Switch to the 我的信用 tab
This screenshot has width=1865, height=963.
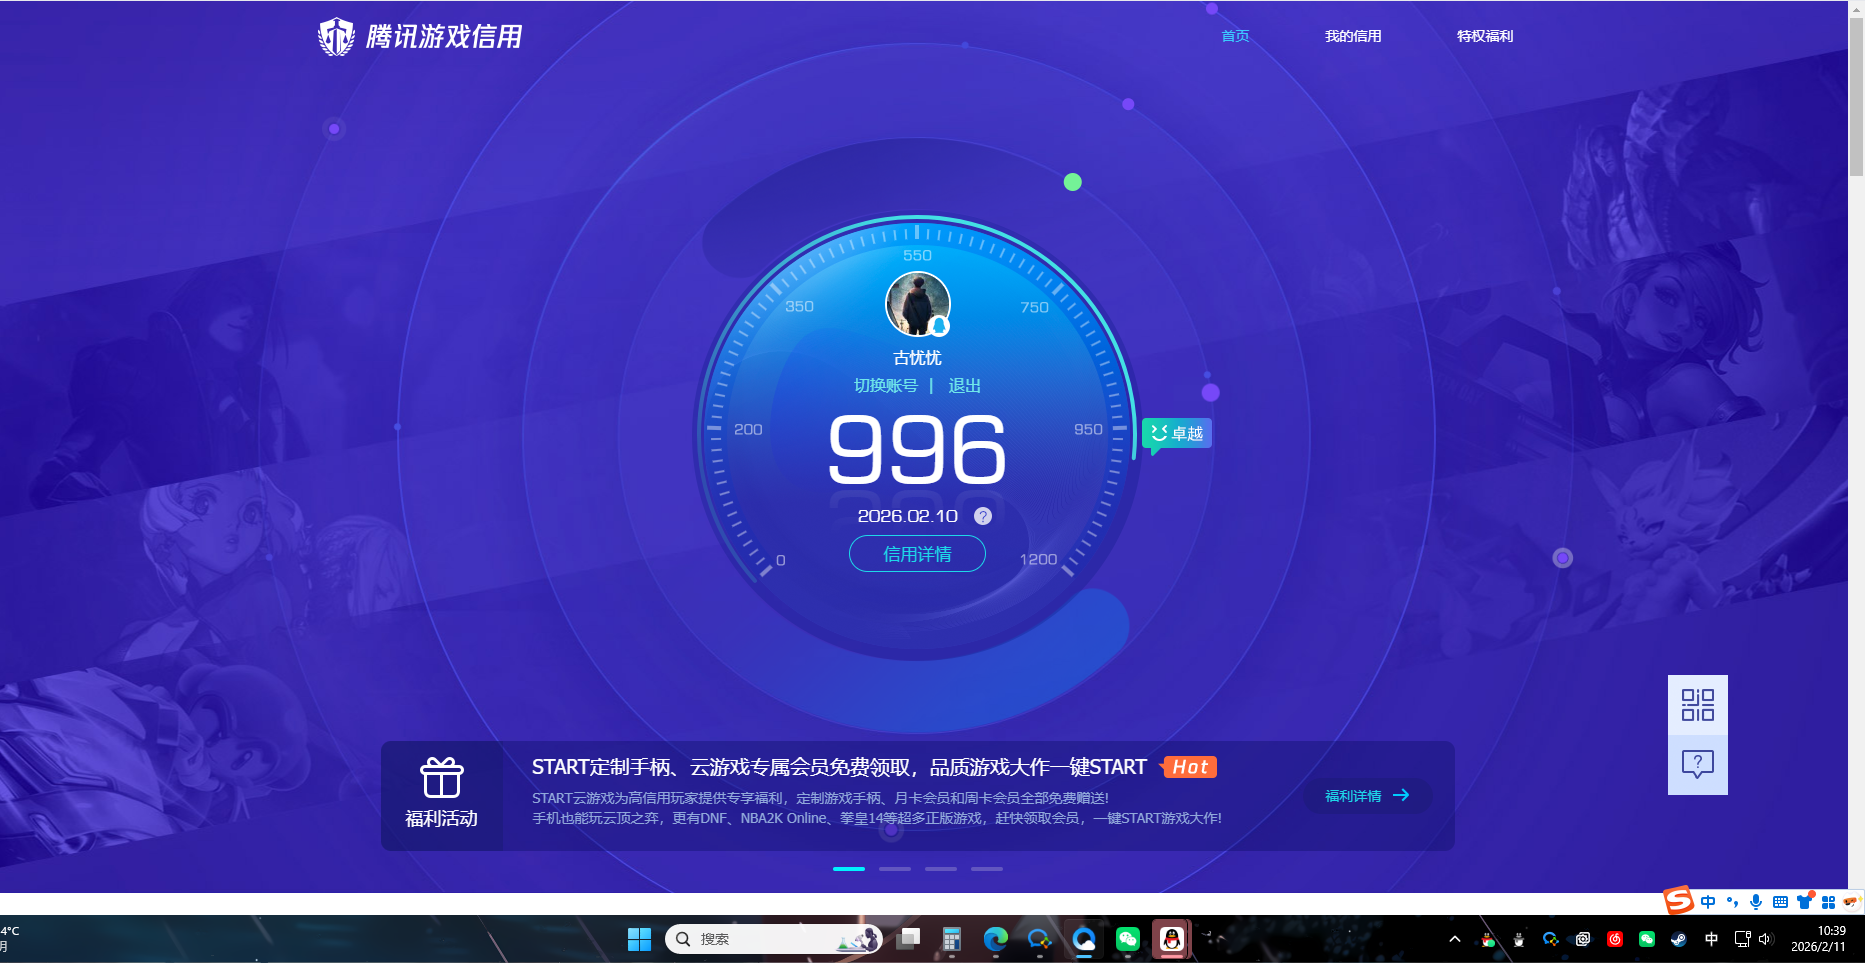1352,36
